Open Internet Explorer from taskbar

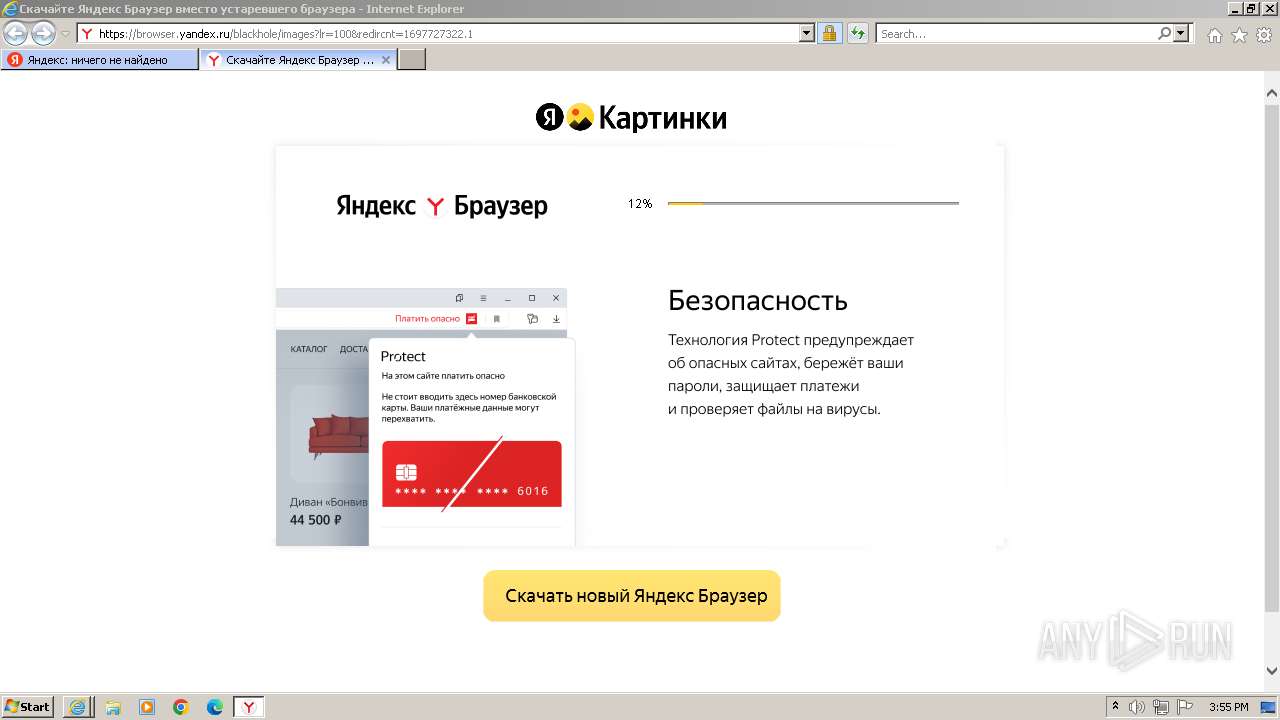[x=78, y=707]
